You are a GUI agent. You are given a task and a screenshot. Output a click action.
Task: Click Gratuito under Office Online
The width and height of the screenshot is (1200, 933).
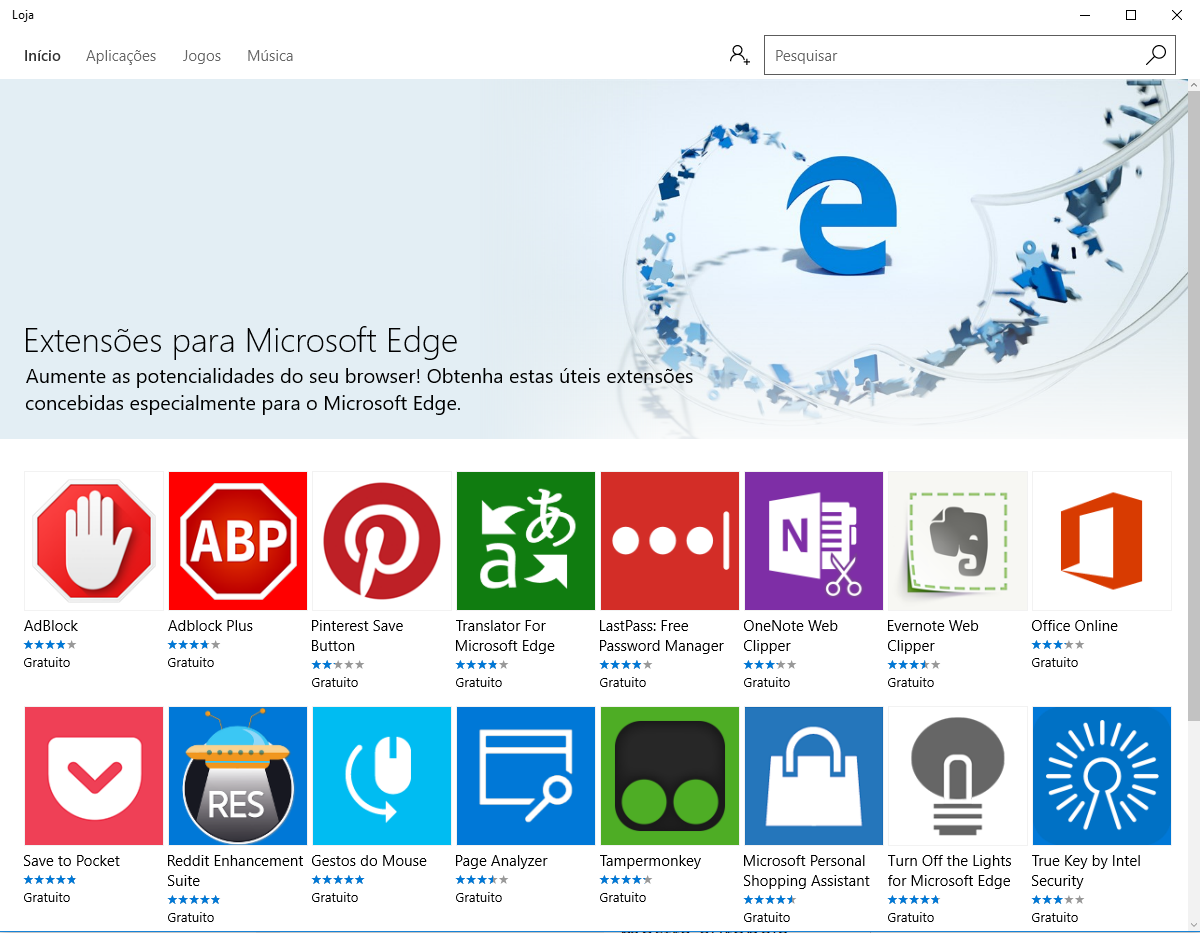[1055, 663]
